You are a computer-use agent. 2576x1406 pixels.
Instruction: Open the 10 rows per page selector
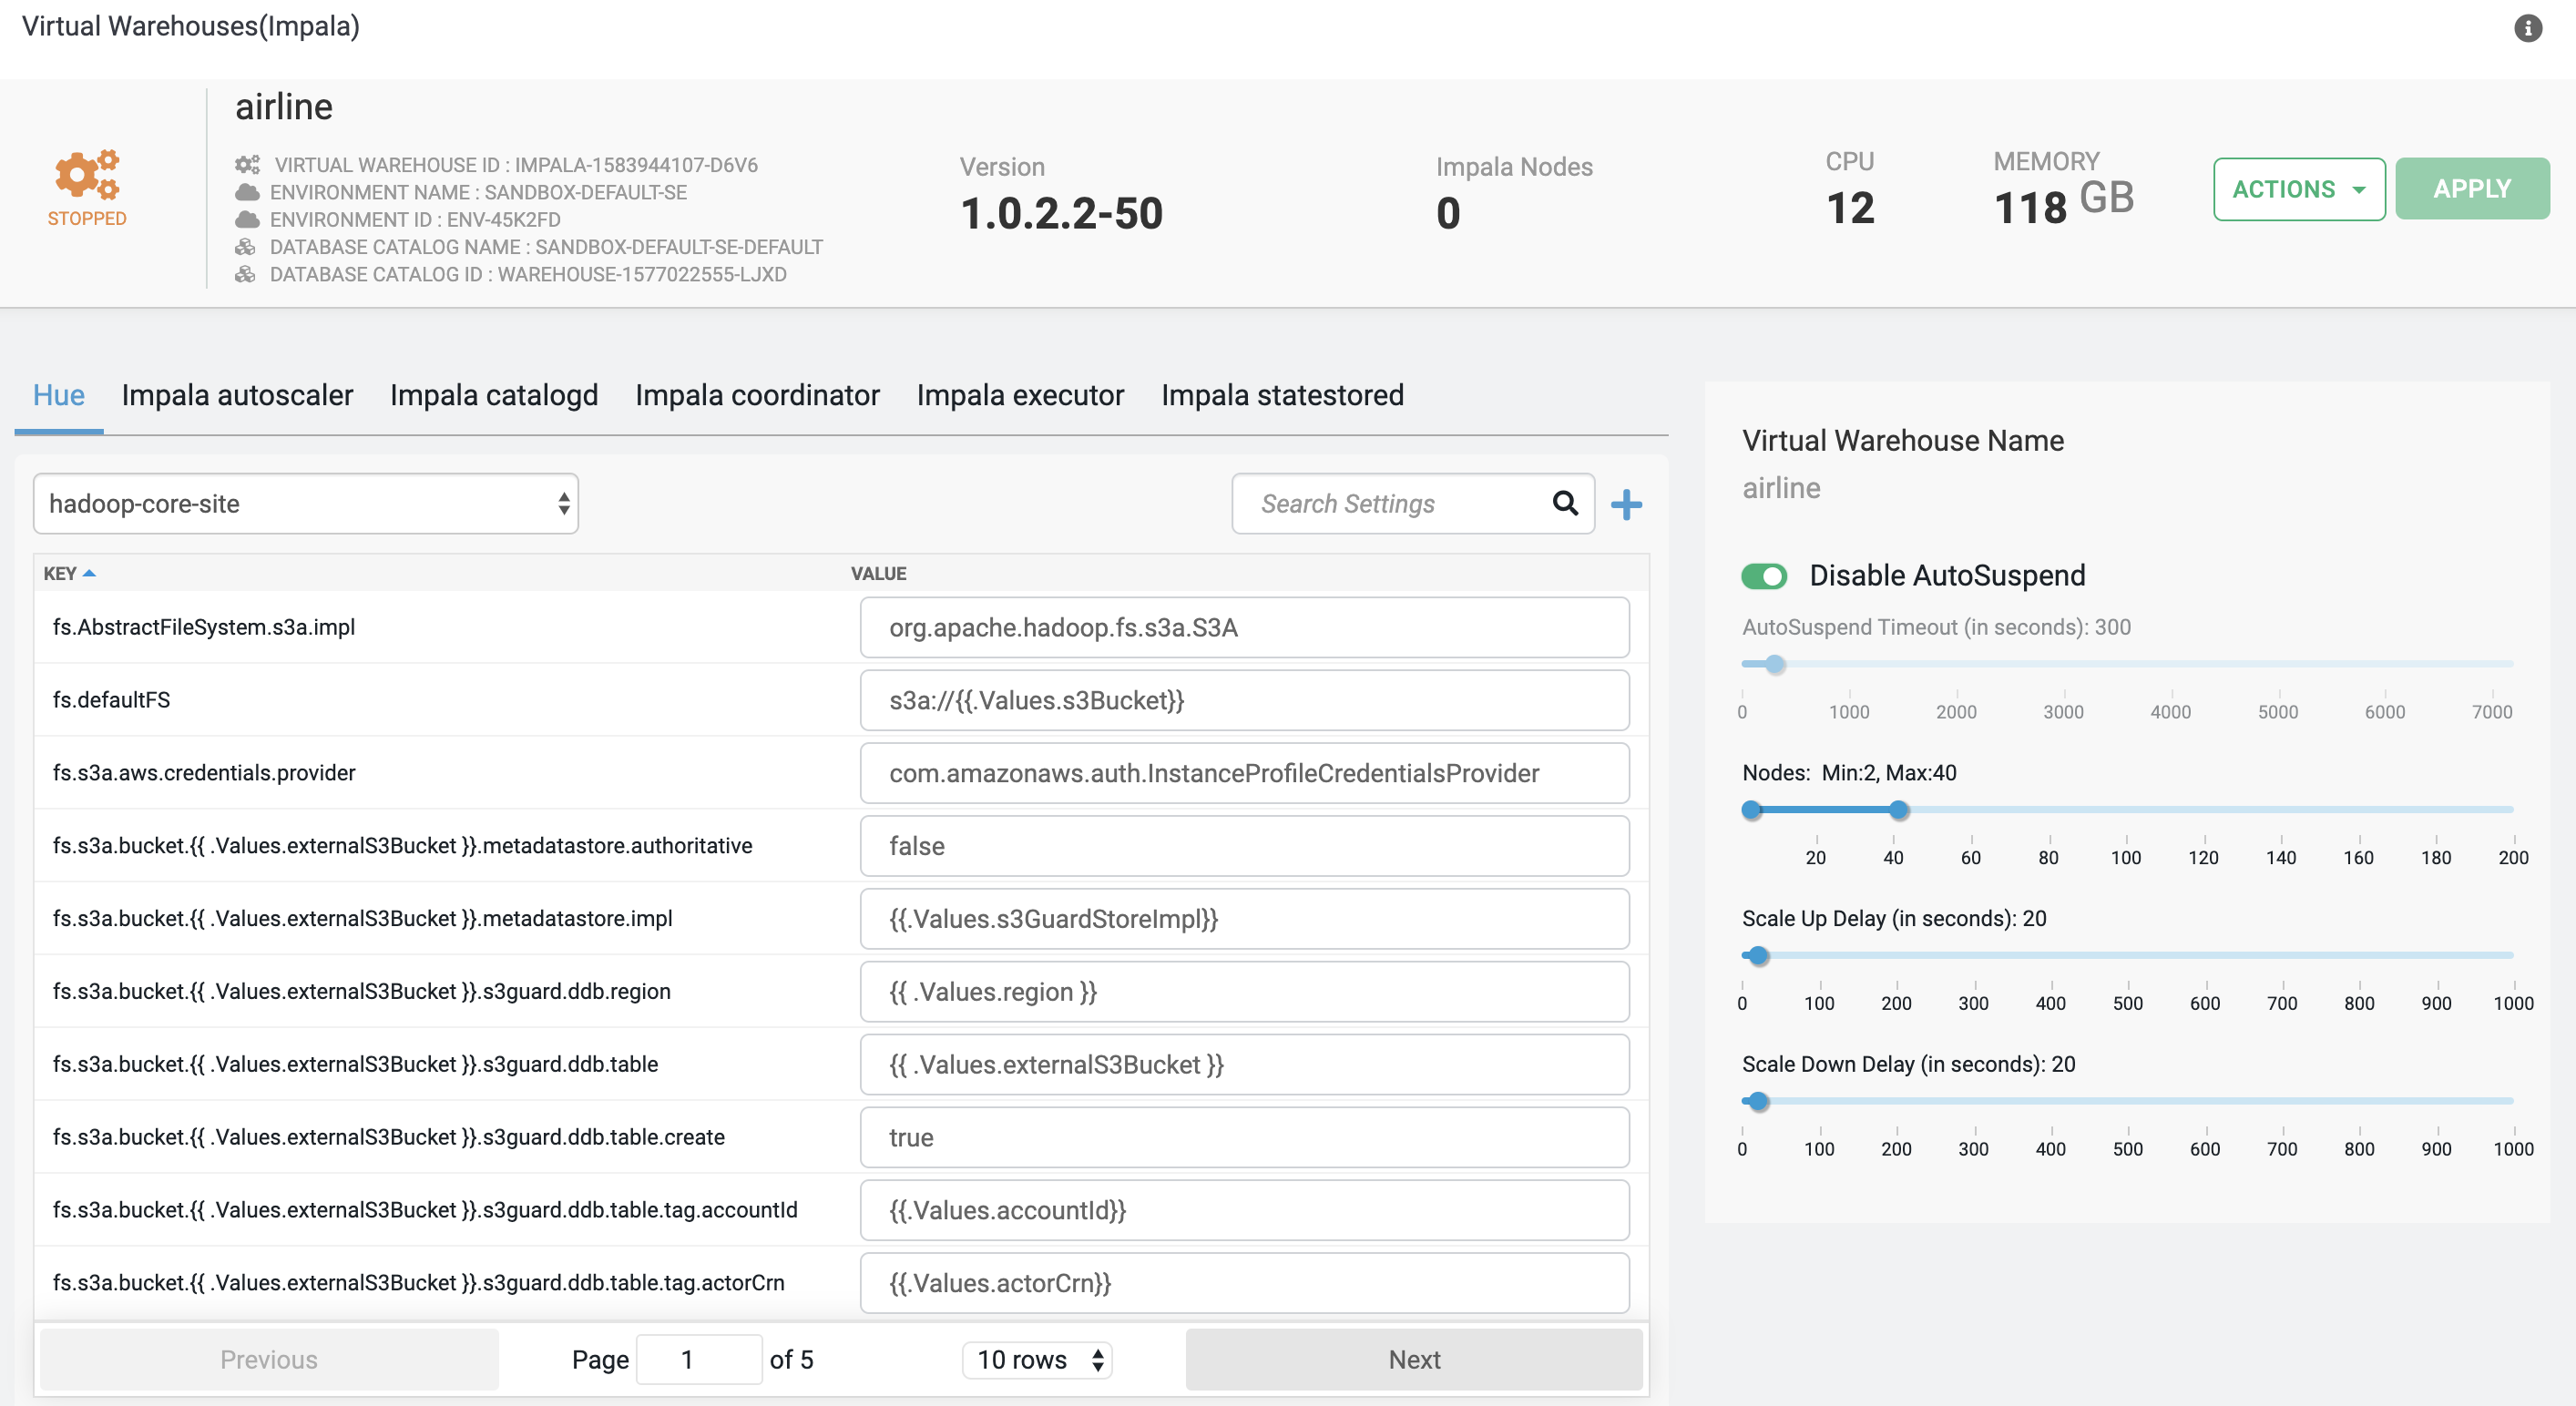coord(1037,1359)
